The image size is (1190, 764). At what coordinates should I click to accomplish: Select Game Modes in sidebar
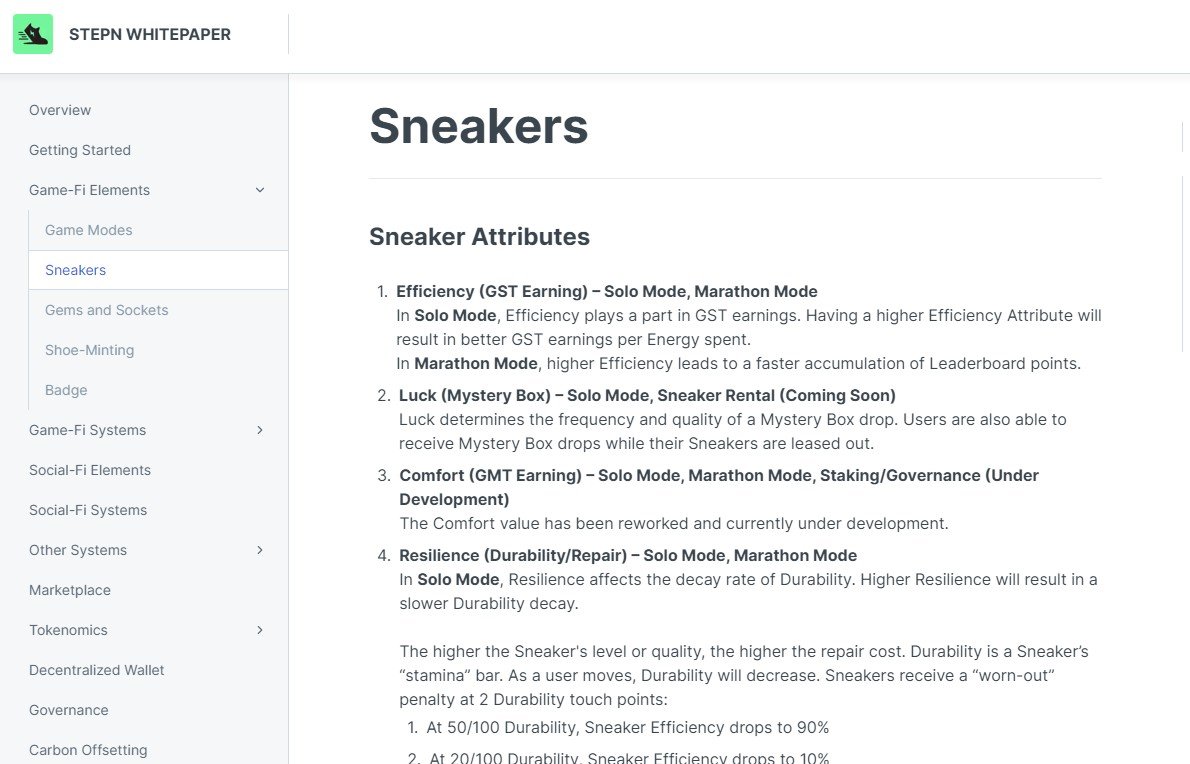point(89,230)
